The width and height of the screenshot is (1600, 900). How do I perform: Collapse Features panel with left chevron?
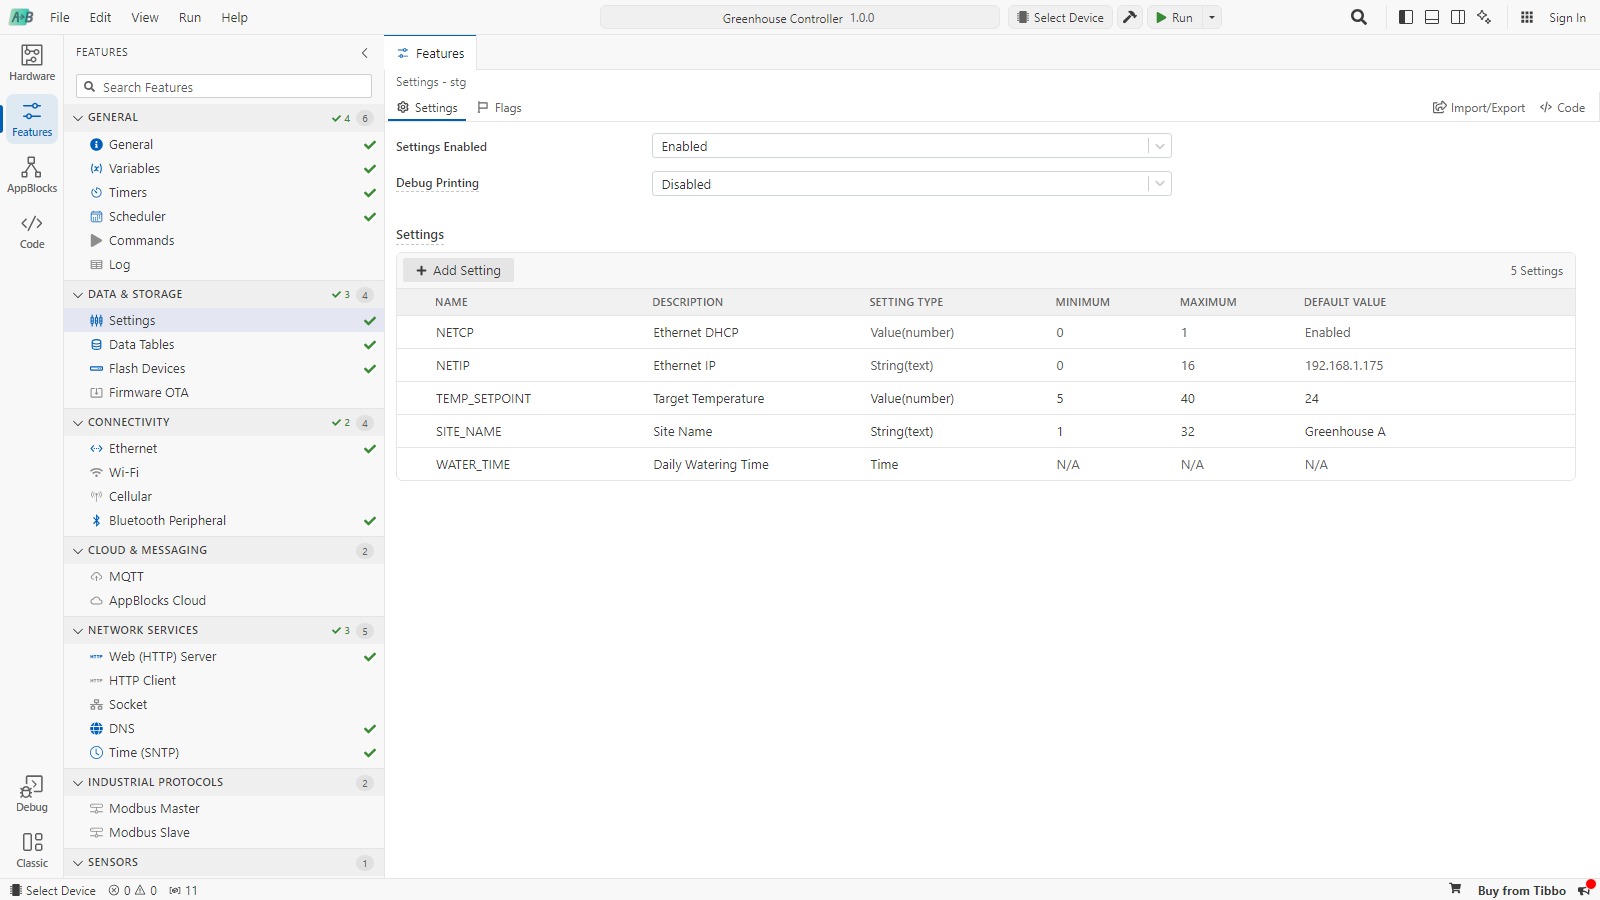[364, 53]
